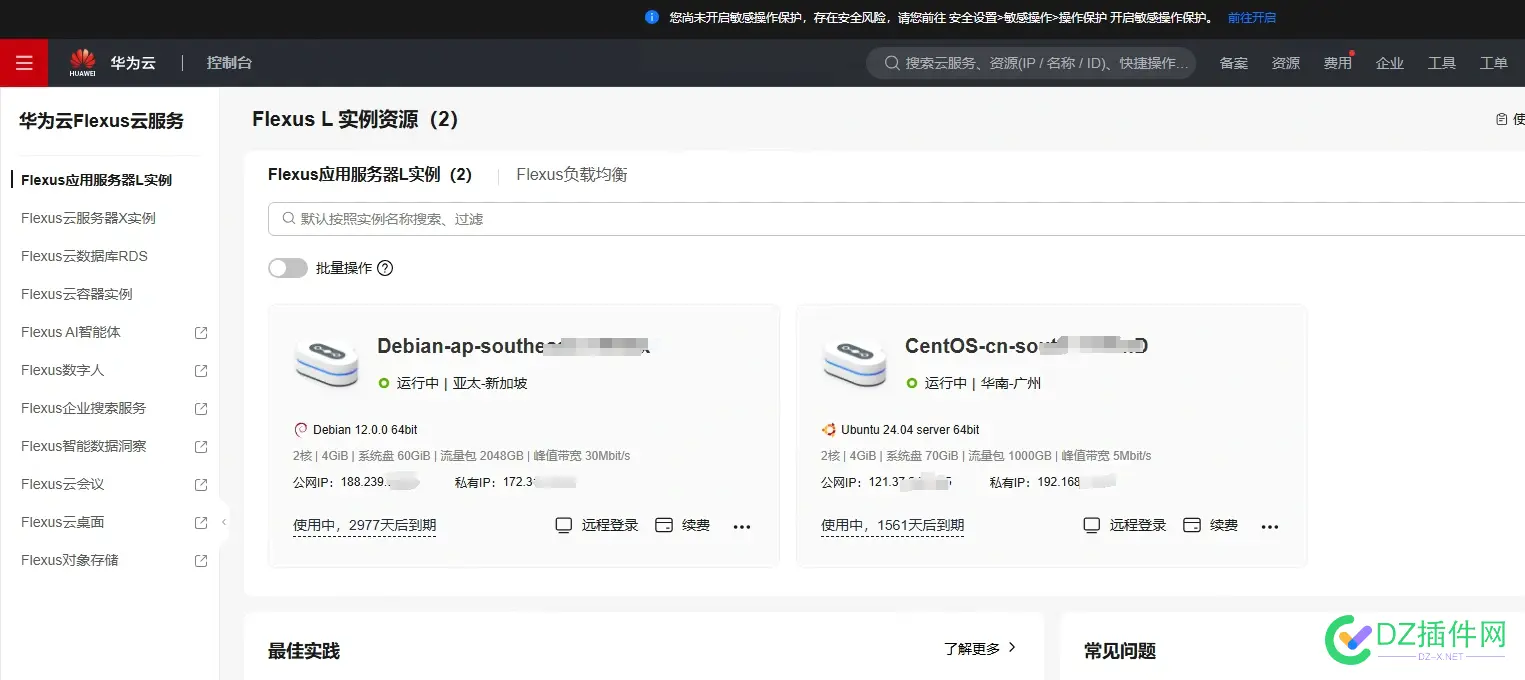Open more options ellipsis on CentOS card
This screenshot has height=680, width=1525.
(x=1270, y=526)
